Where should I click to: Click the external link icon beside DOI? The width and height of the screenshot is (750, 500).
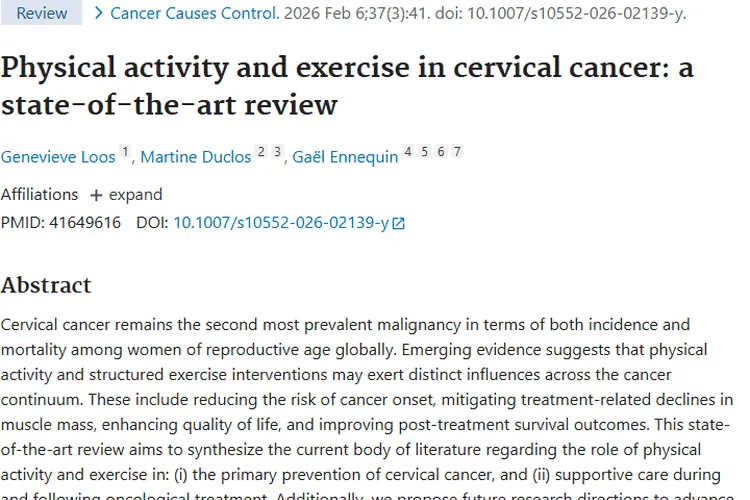[399, 224]
